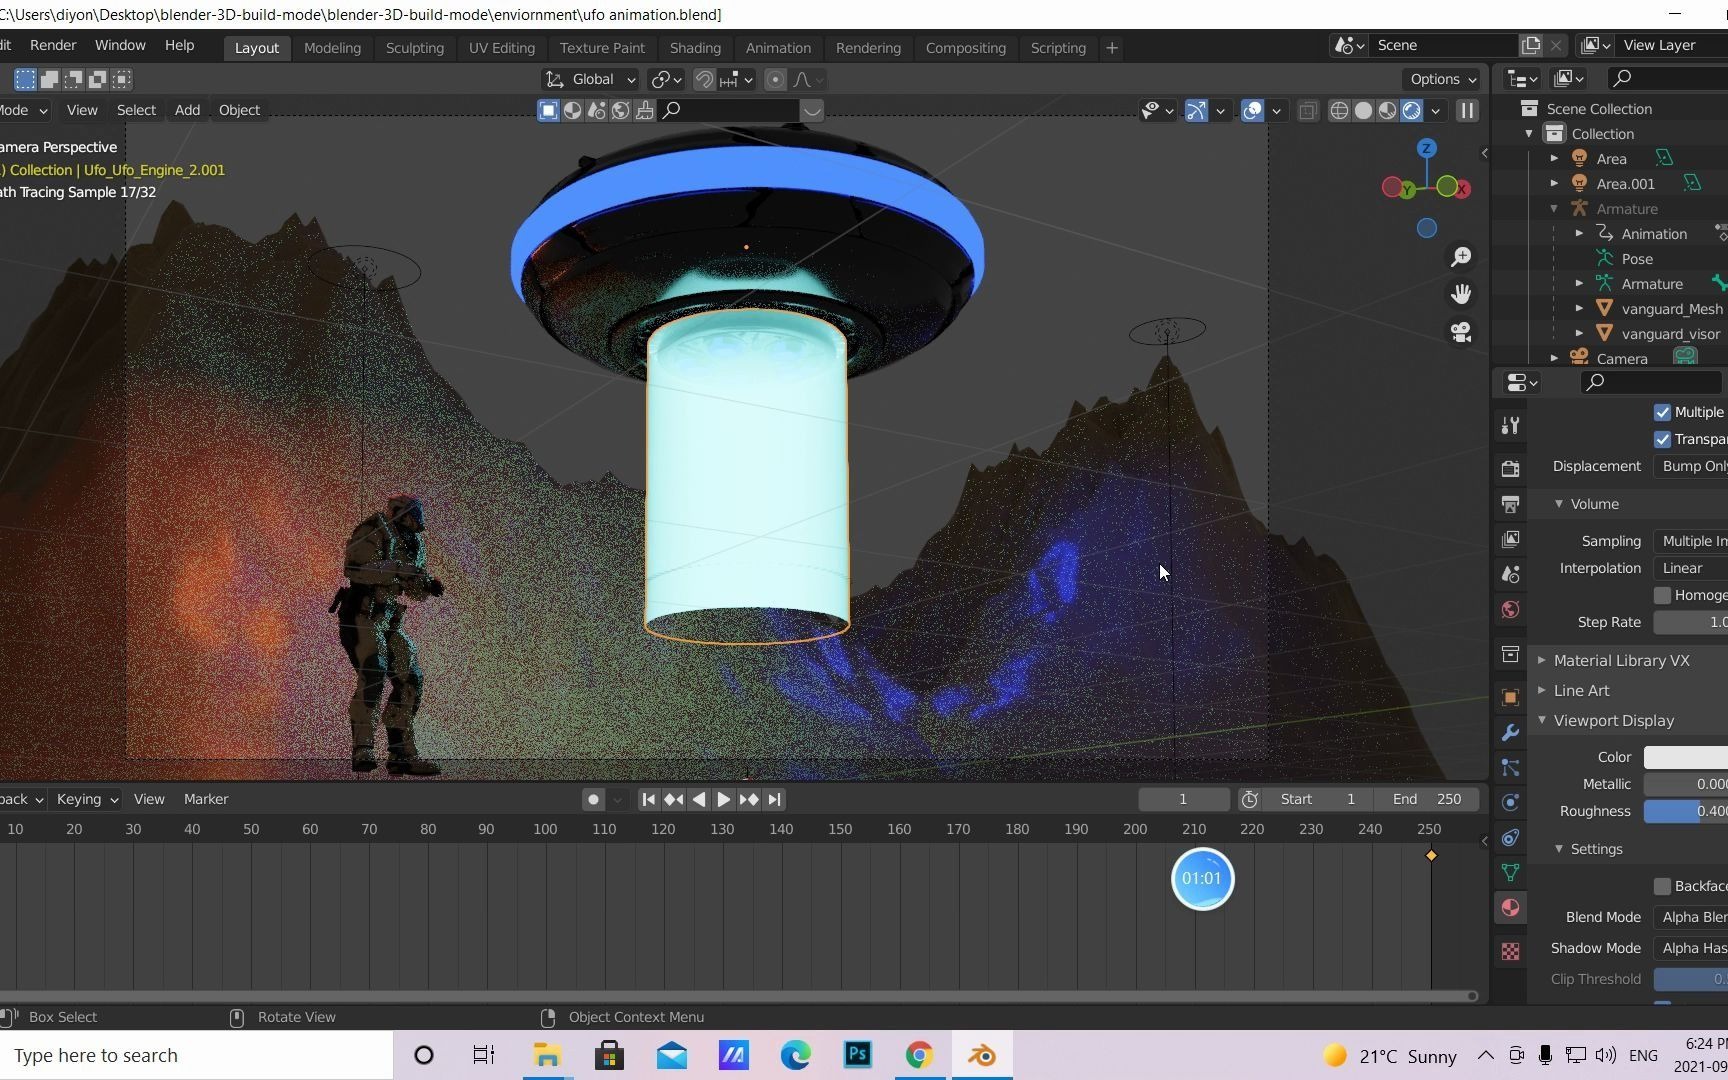1728x1080 pixels.
Task: Open the Render menu
Action: pos(53,46)
